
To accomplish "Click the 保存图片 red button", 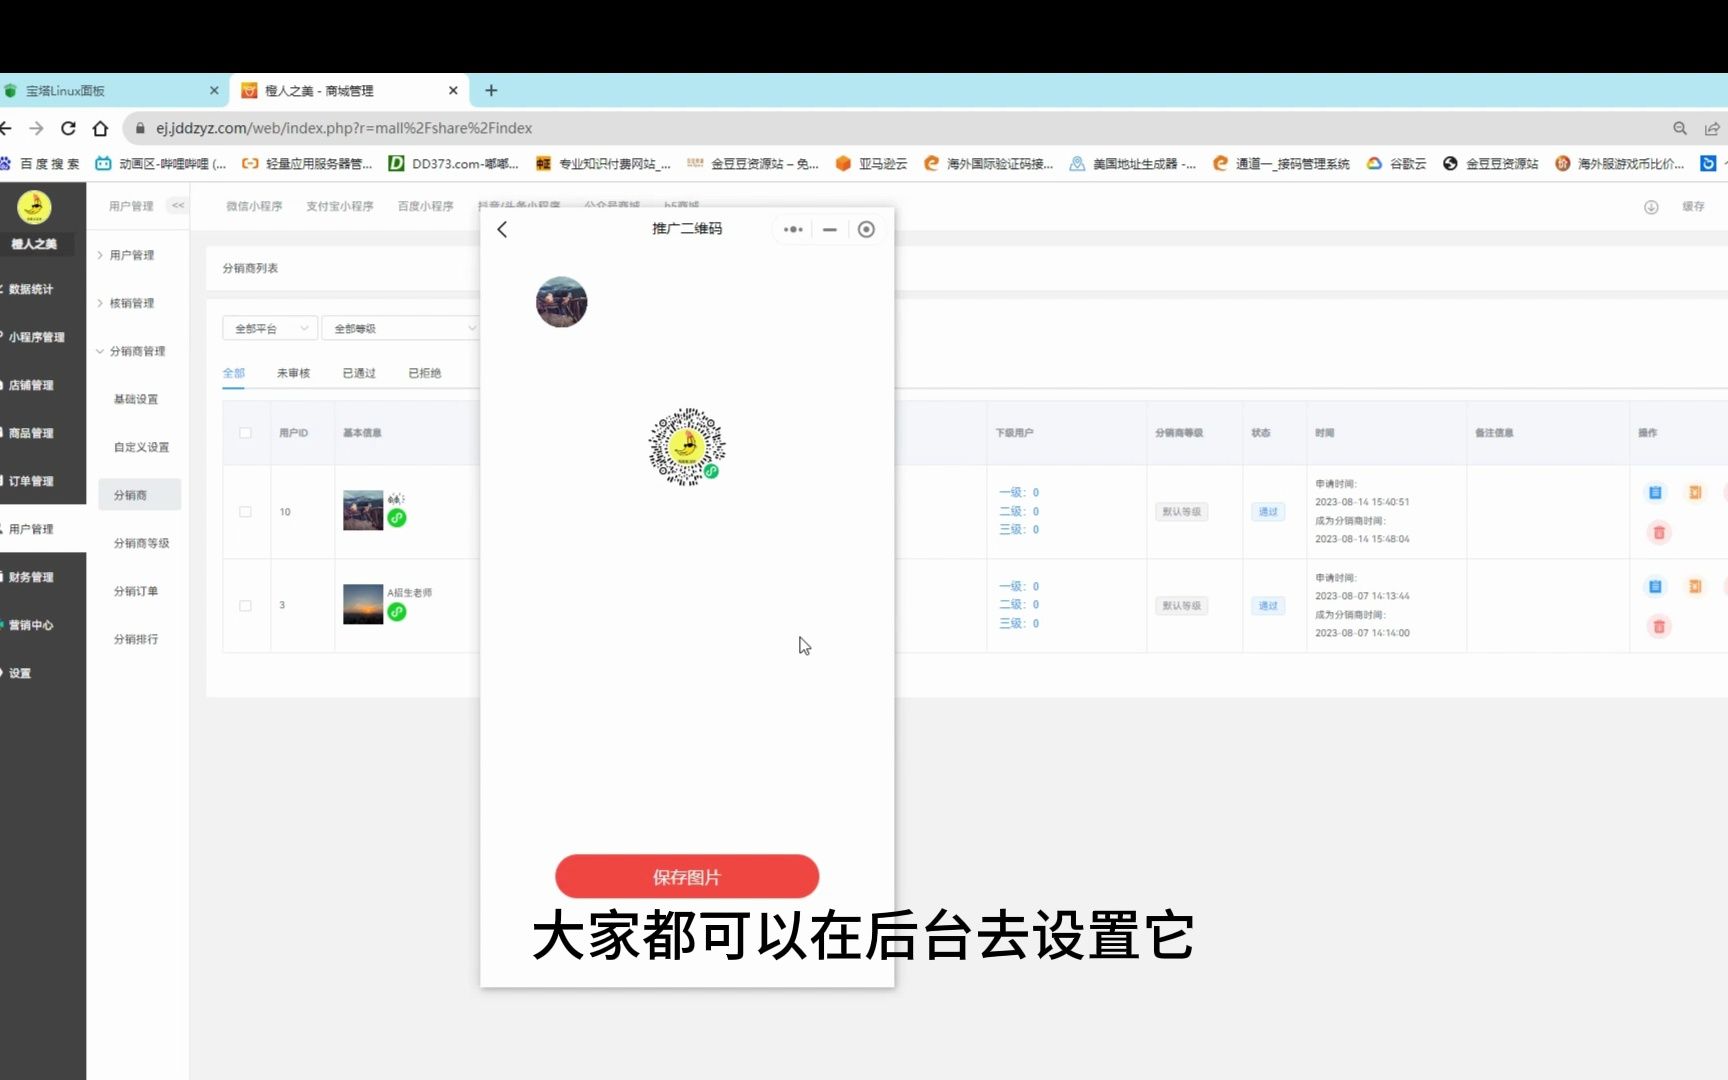I will pyautogui.click(x=687, y=877).
